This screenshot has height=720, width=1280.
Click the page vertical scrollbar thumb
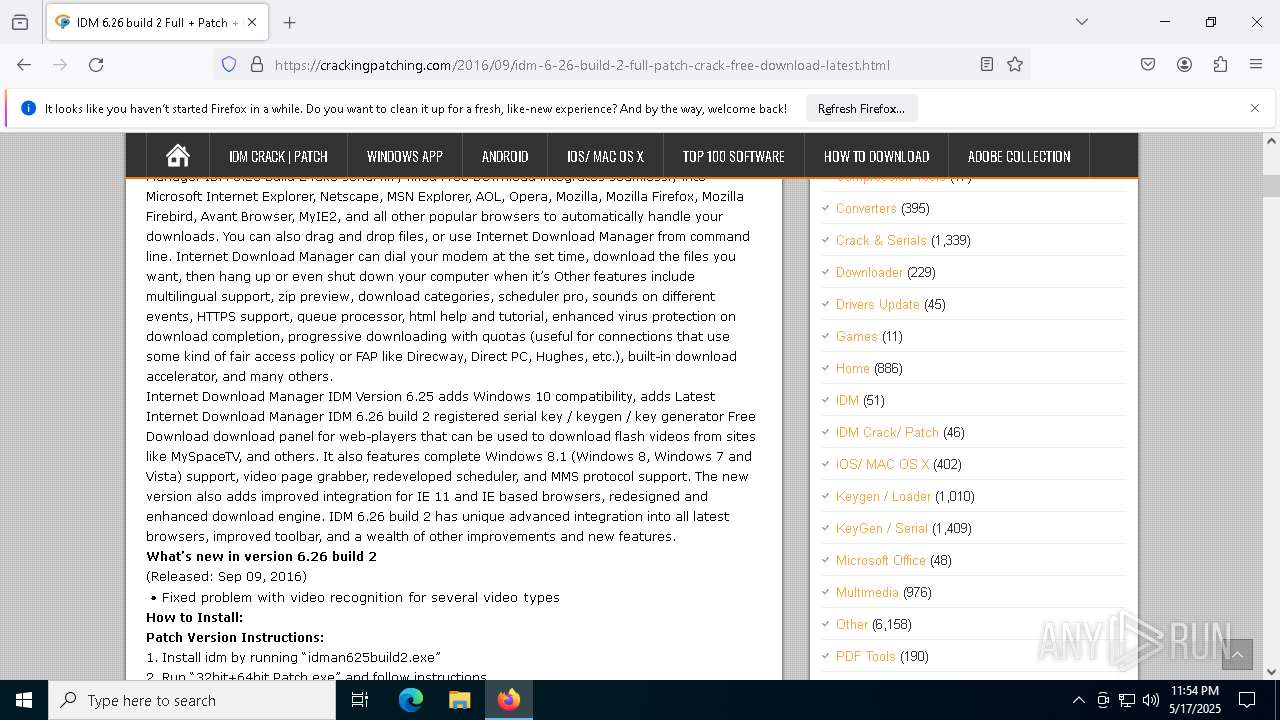point(1271,186)
